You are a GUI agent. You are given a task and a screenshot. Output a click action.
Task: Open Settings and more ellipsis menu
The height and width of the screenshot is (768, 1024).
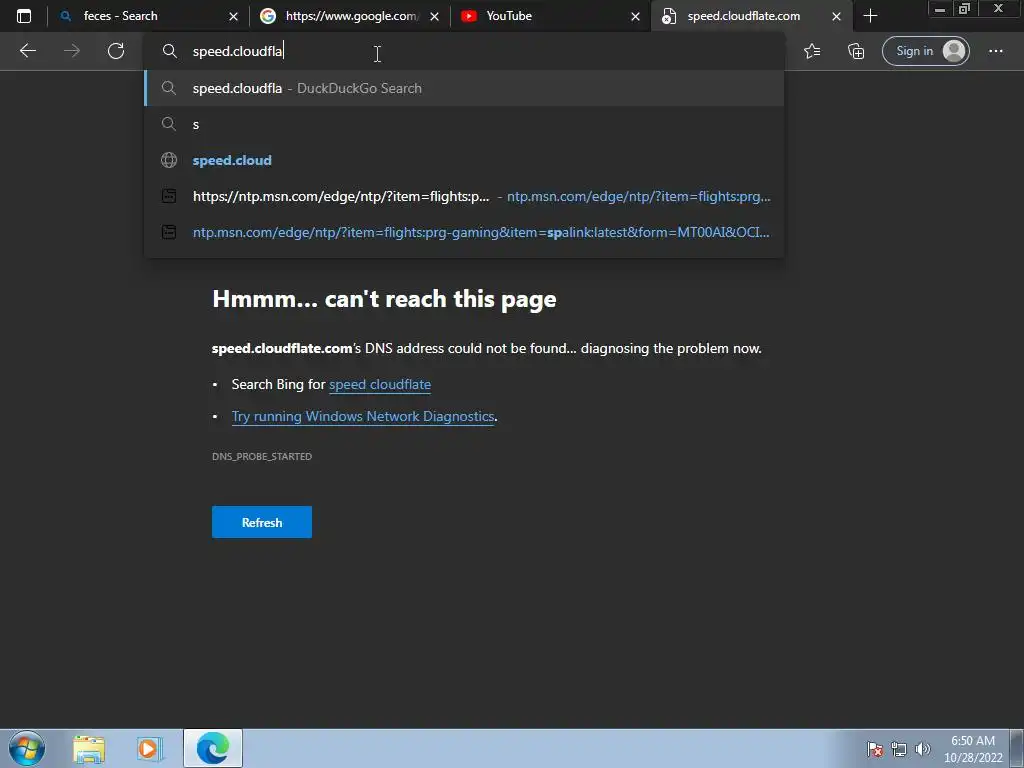click(995, 51)
